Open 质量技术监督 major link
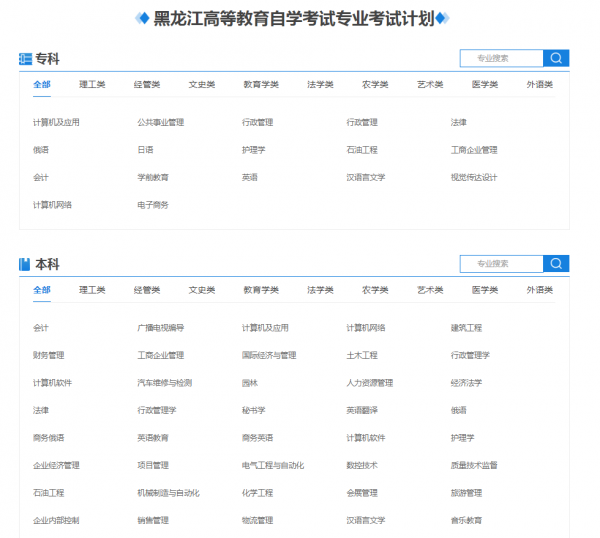Viewport: 600px width, 538px height. (474, 466)
